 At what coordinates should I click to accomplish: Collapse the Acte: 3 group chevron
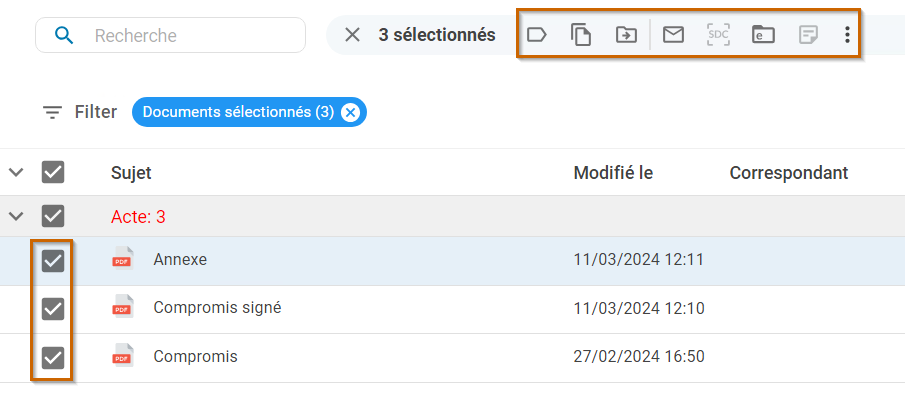[17, 216]
